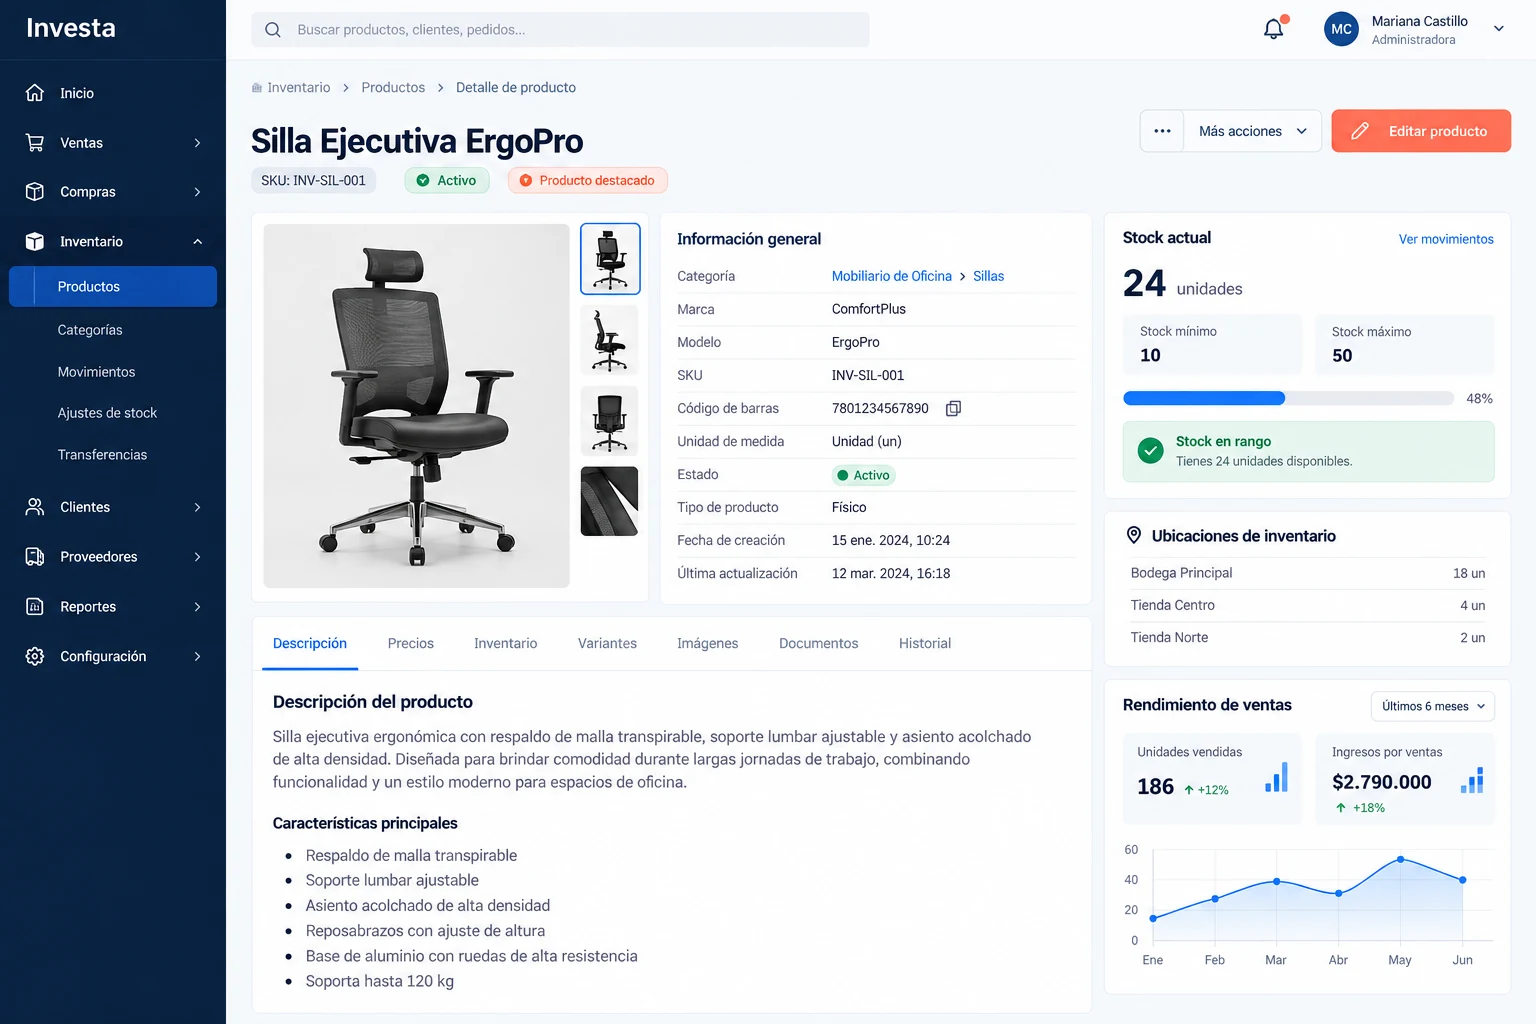This screenshot has width=1536, height=1024.
Task: Click the Unidades vendidas bar chart icon
Action: coord(1277,778)
